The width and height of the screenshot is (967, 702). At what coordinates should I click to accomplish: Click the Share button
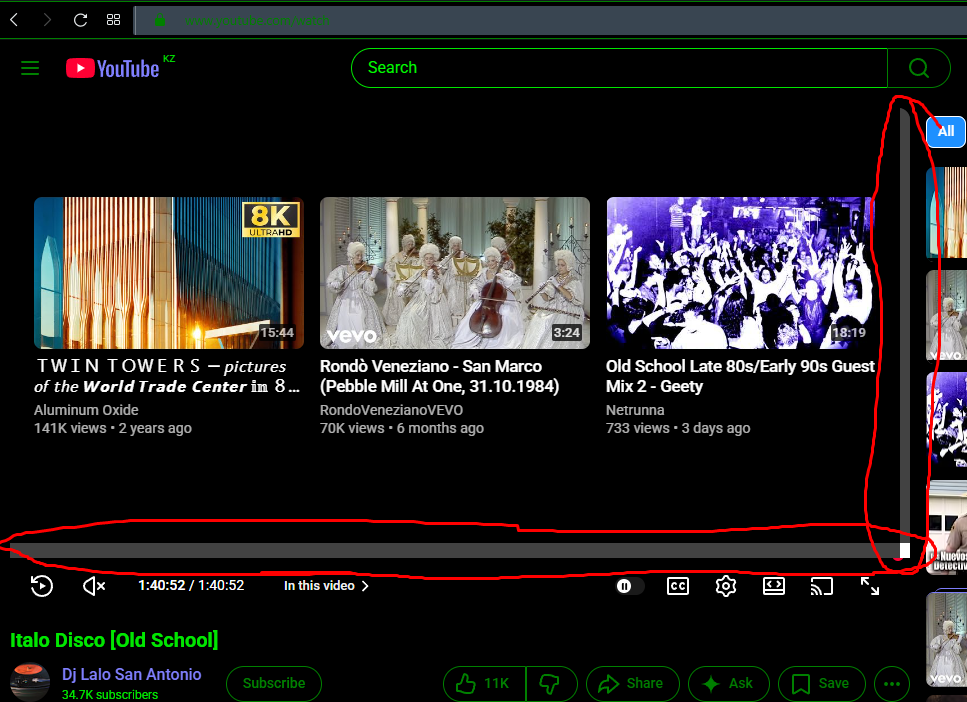coord(632,683)
